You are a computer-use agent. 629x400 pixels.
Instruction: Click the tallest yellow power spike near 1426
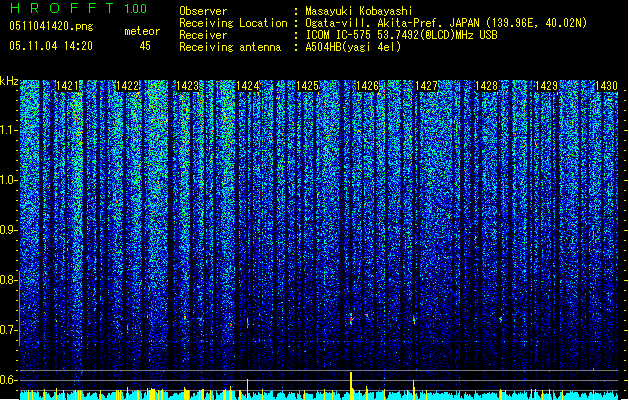351,386
